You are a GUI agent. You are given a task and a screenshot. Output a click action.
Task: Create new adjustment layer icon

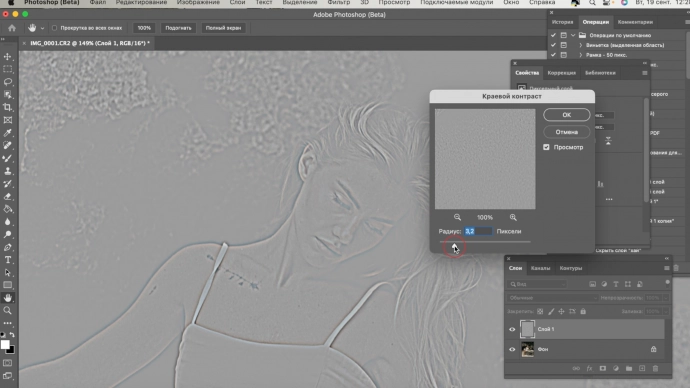point(616,369)
